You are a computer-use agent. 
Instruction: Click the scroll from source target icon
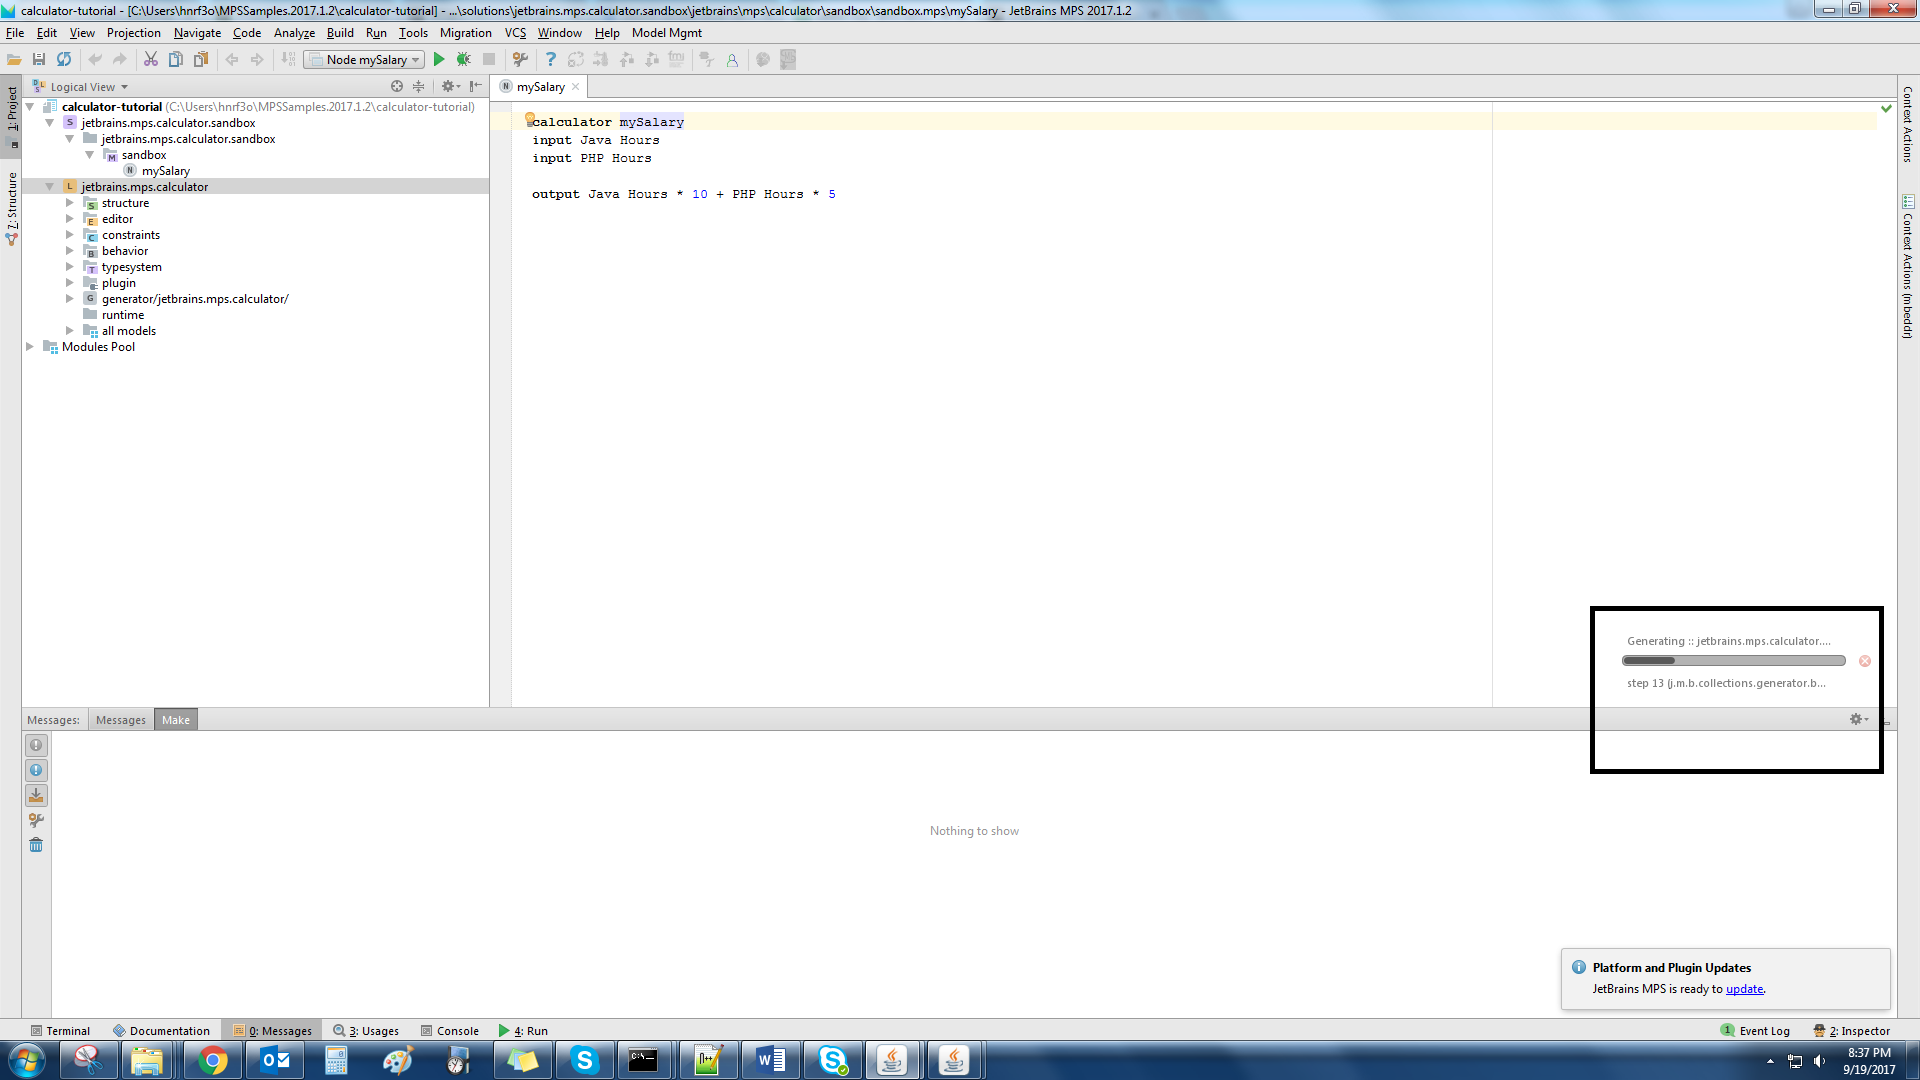[397, 87]
